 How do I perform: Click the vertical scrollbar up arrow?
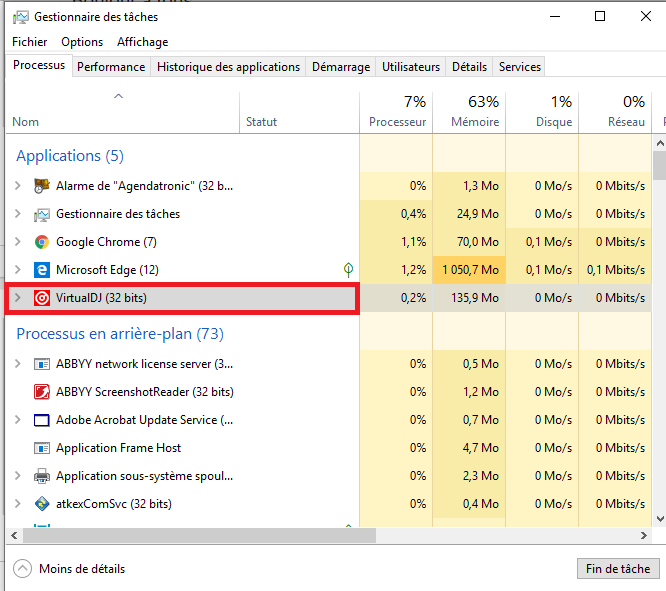[660, 143]
